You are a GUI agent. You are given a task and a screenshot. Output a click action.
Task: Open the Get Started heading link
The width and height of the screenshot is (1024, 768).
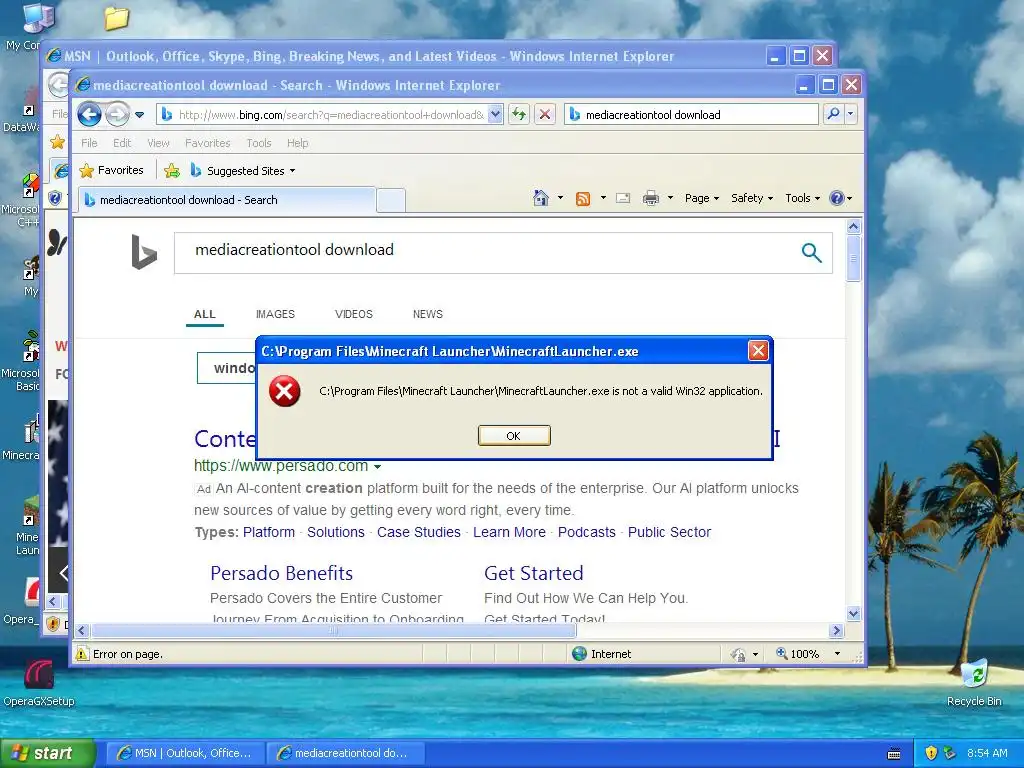coord(534,573)
